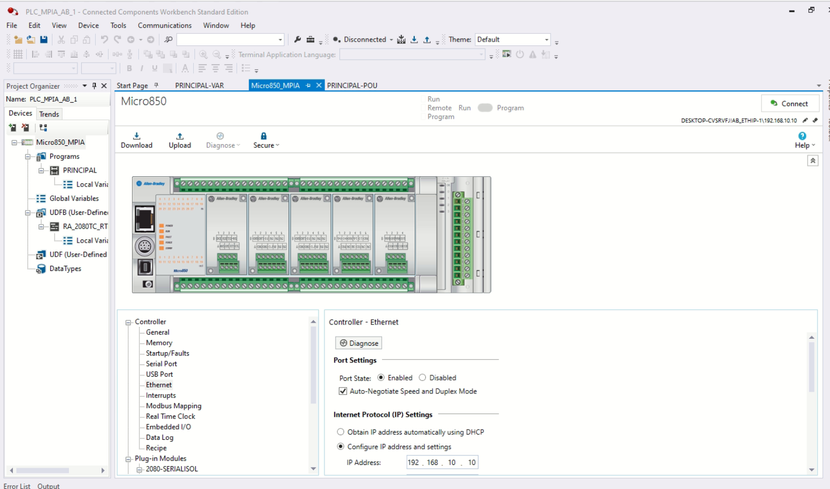Open the Help icon in the Micro850 panel
This screenshot has width=830, height=489.
[x=802, y=136]
